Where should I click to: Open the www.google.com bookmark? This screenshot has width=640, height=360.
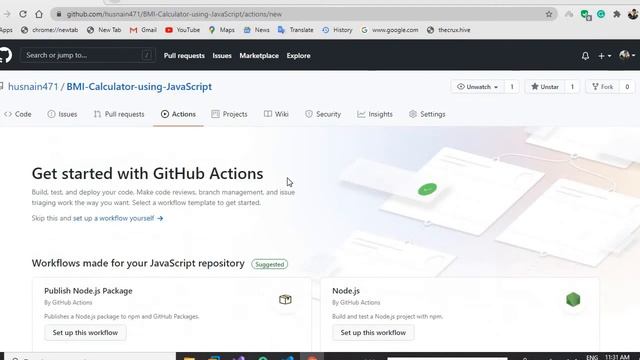[389, 30]
